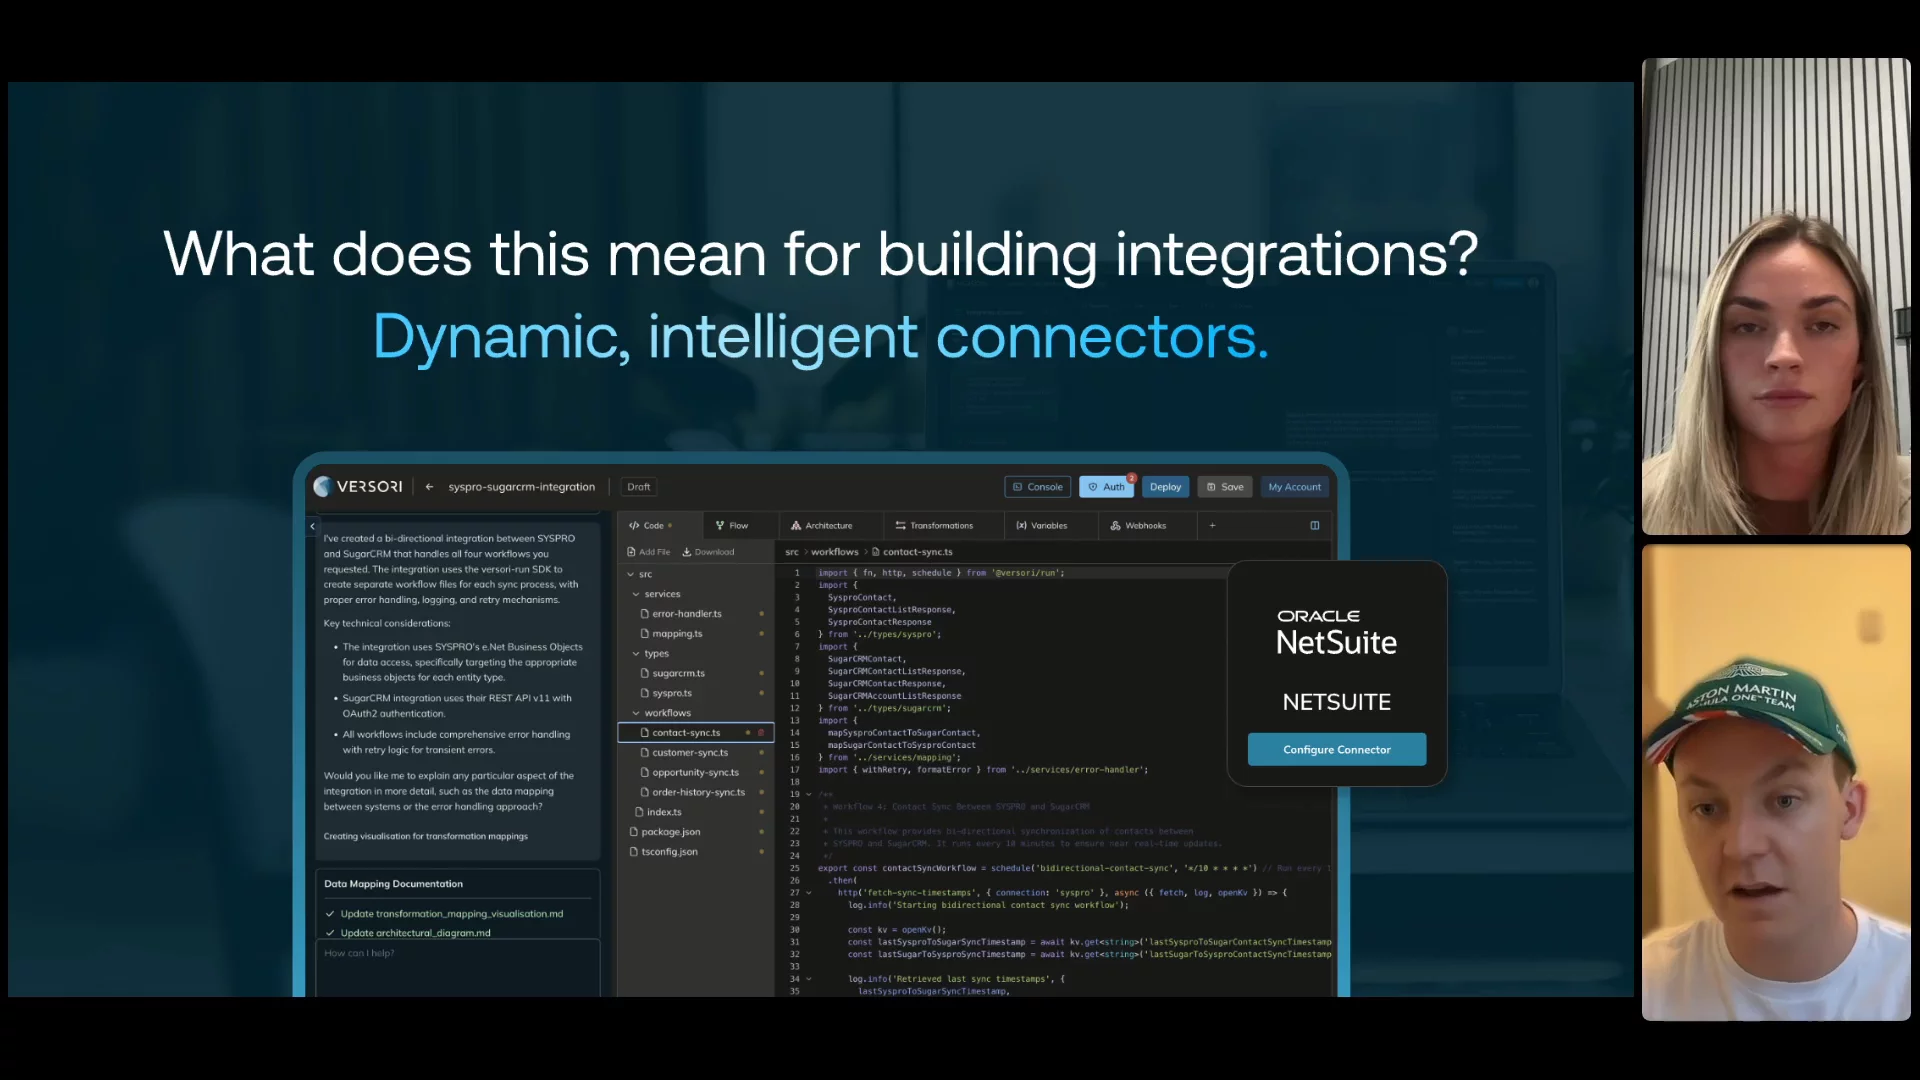Switch to the Architecture tab
The width and height of the screenshot is (1920, 1080).
coord(822,526)
